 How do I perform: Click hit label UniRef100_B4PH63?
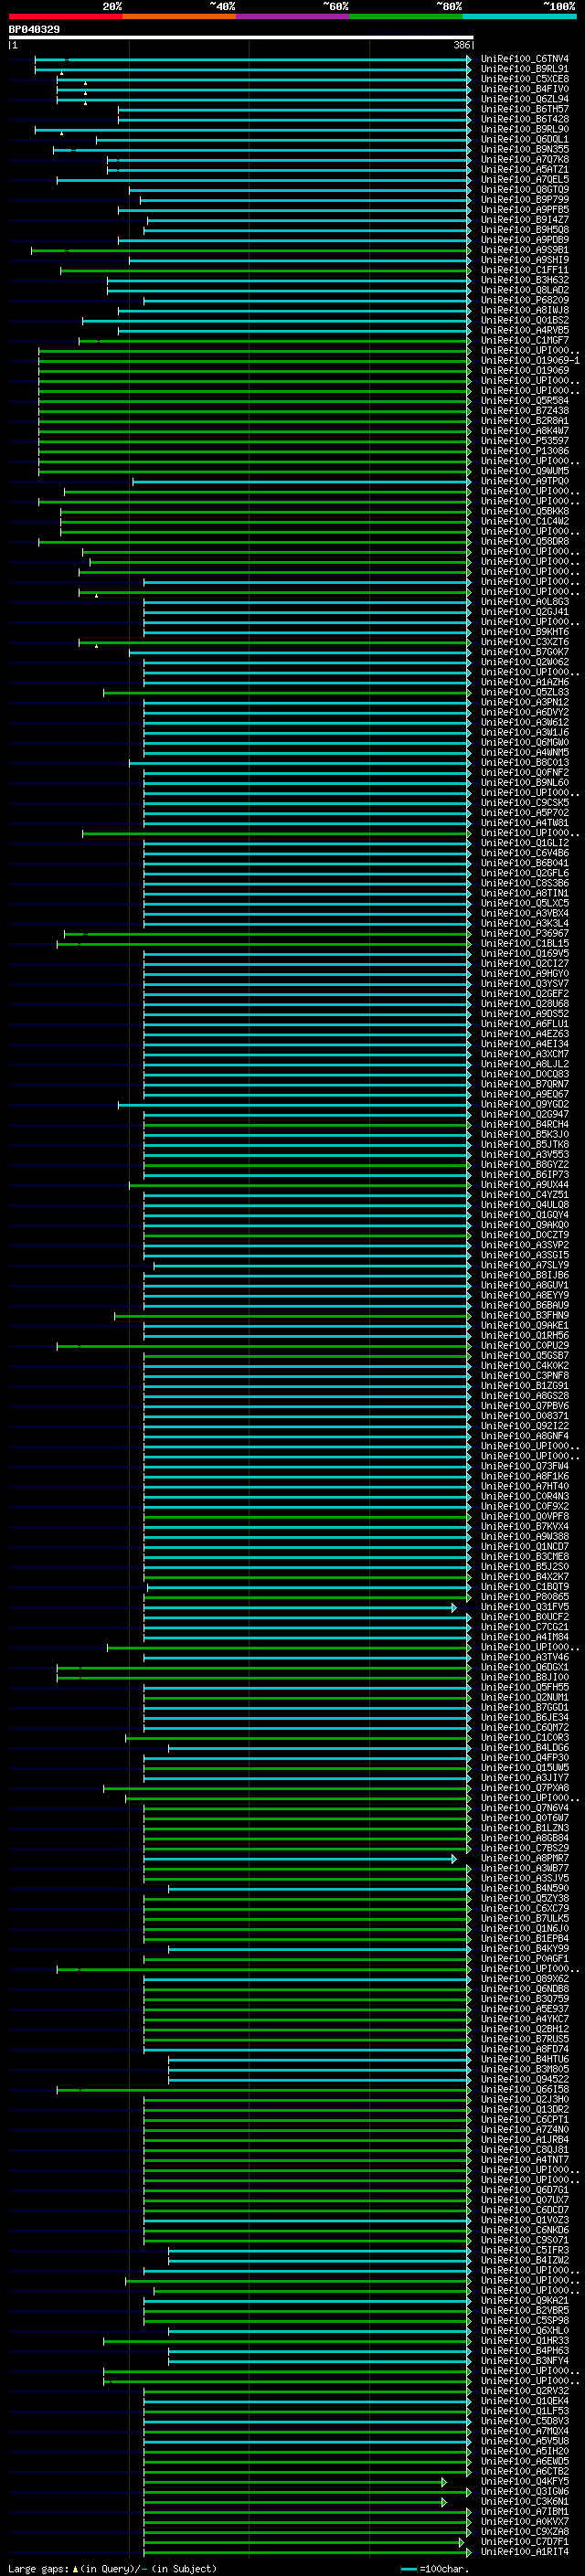[x=525, y=2350]
